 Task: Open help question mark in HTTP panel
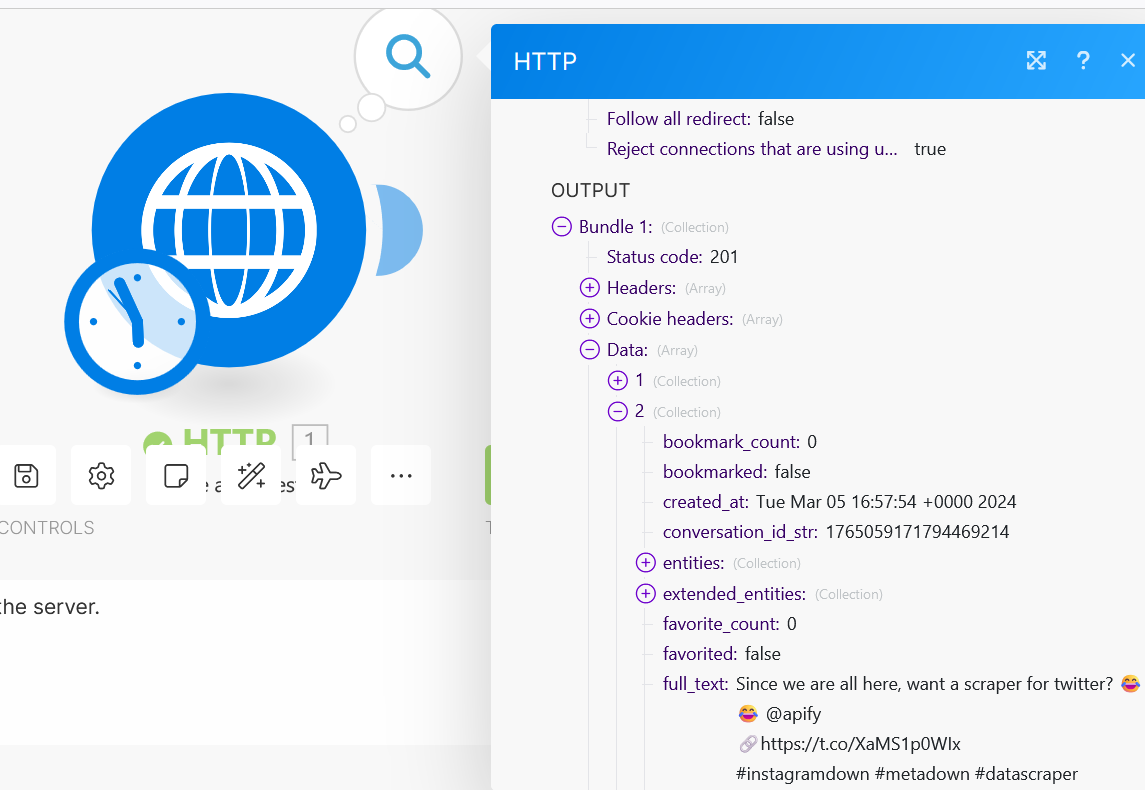pos(1083,61)
